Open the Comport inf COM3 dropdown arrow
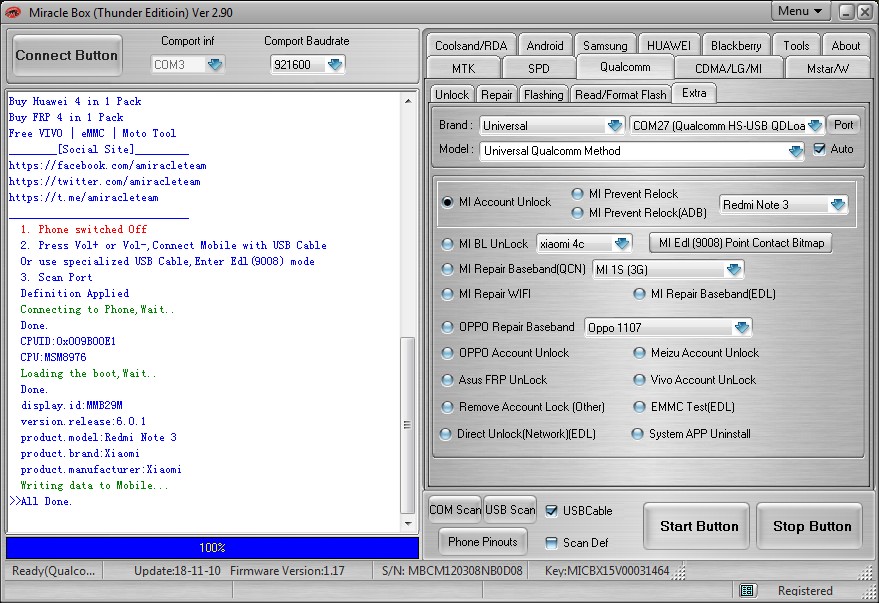879x603 pixels. 215,65
